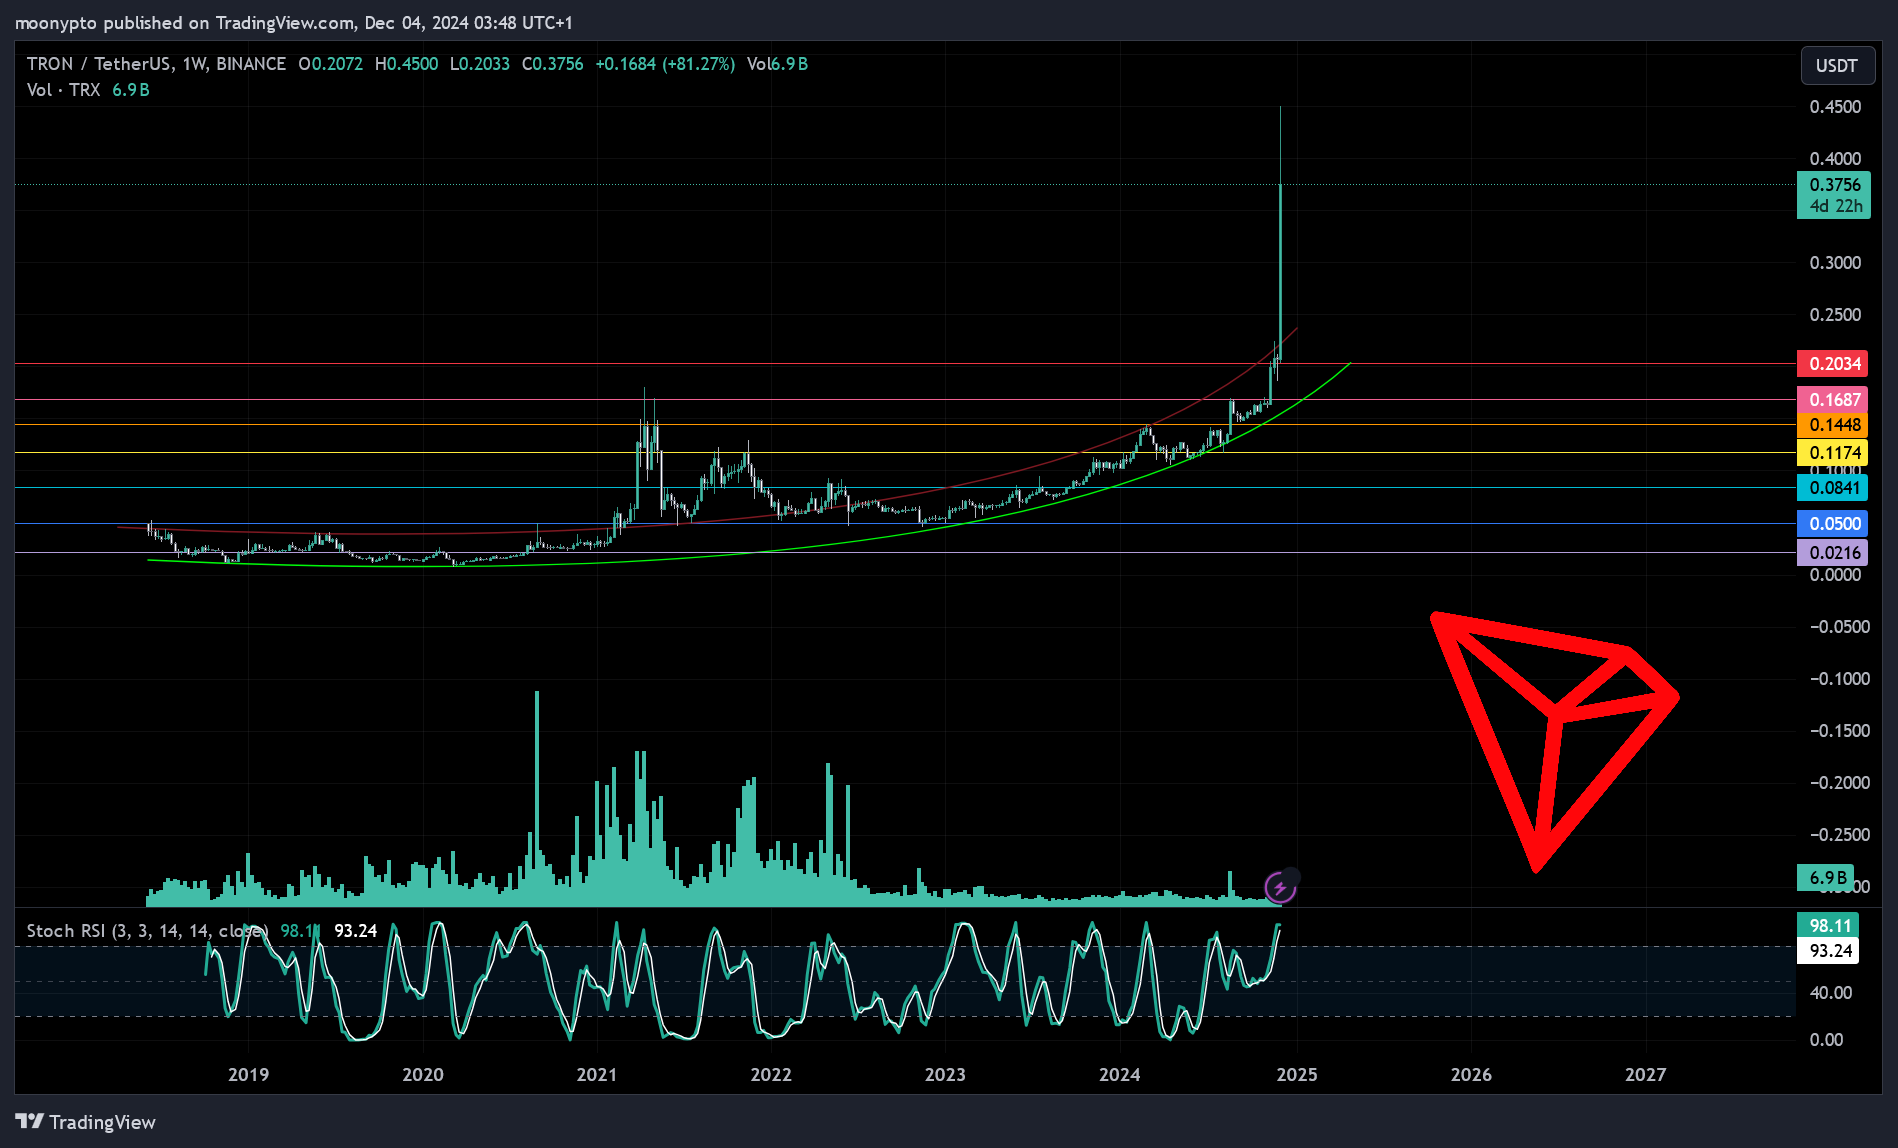The width and height of the screenshot is (1898, 1148).
Task: Click the 0.4000 price axis tick
Action: pyautogui.click(x=1835, y=159)
